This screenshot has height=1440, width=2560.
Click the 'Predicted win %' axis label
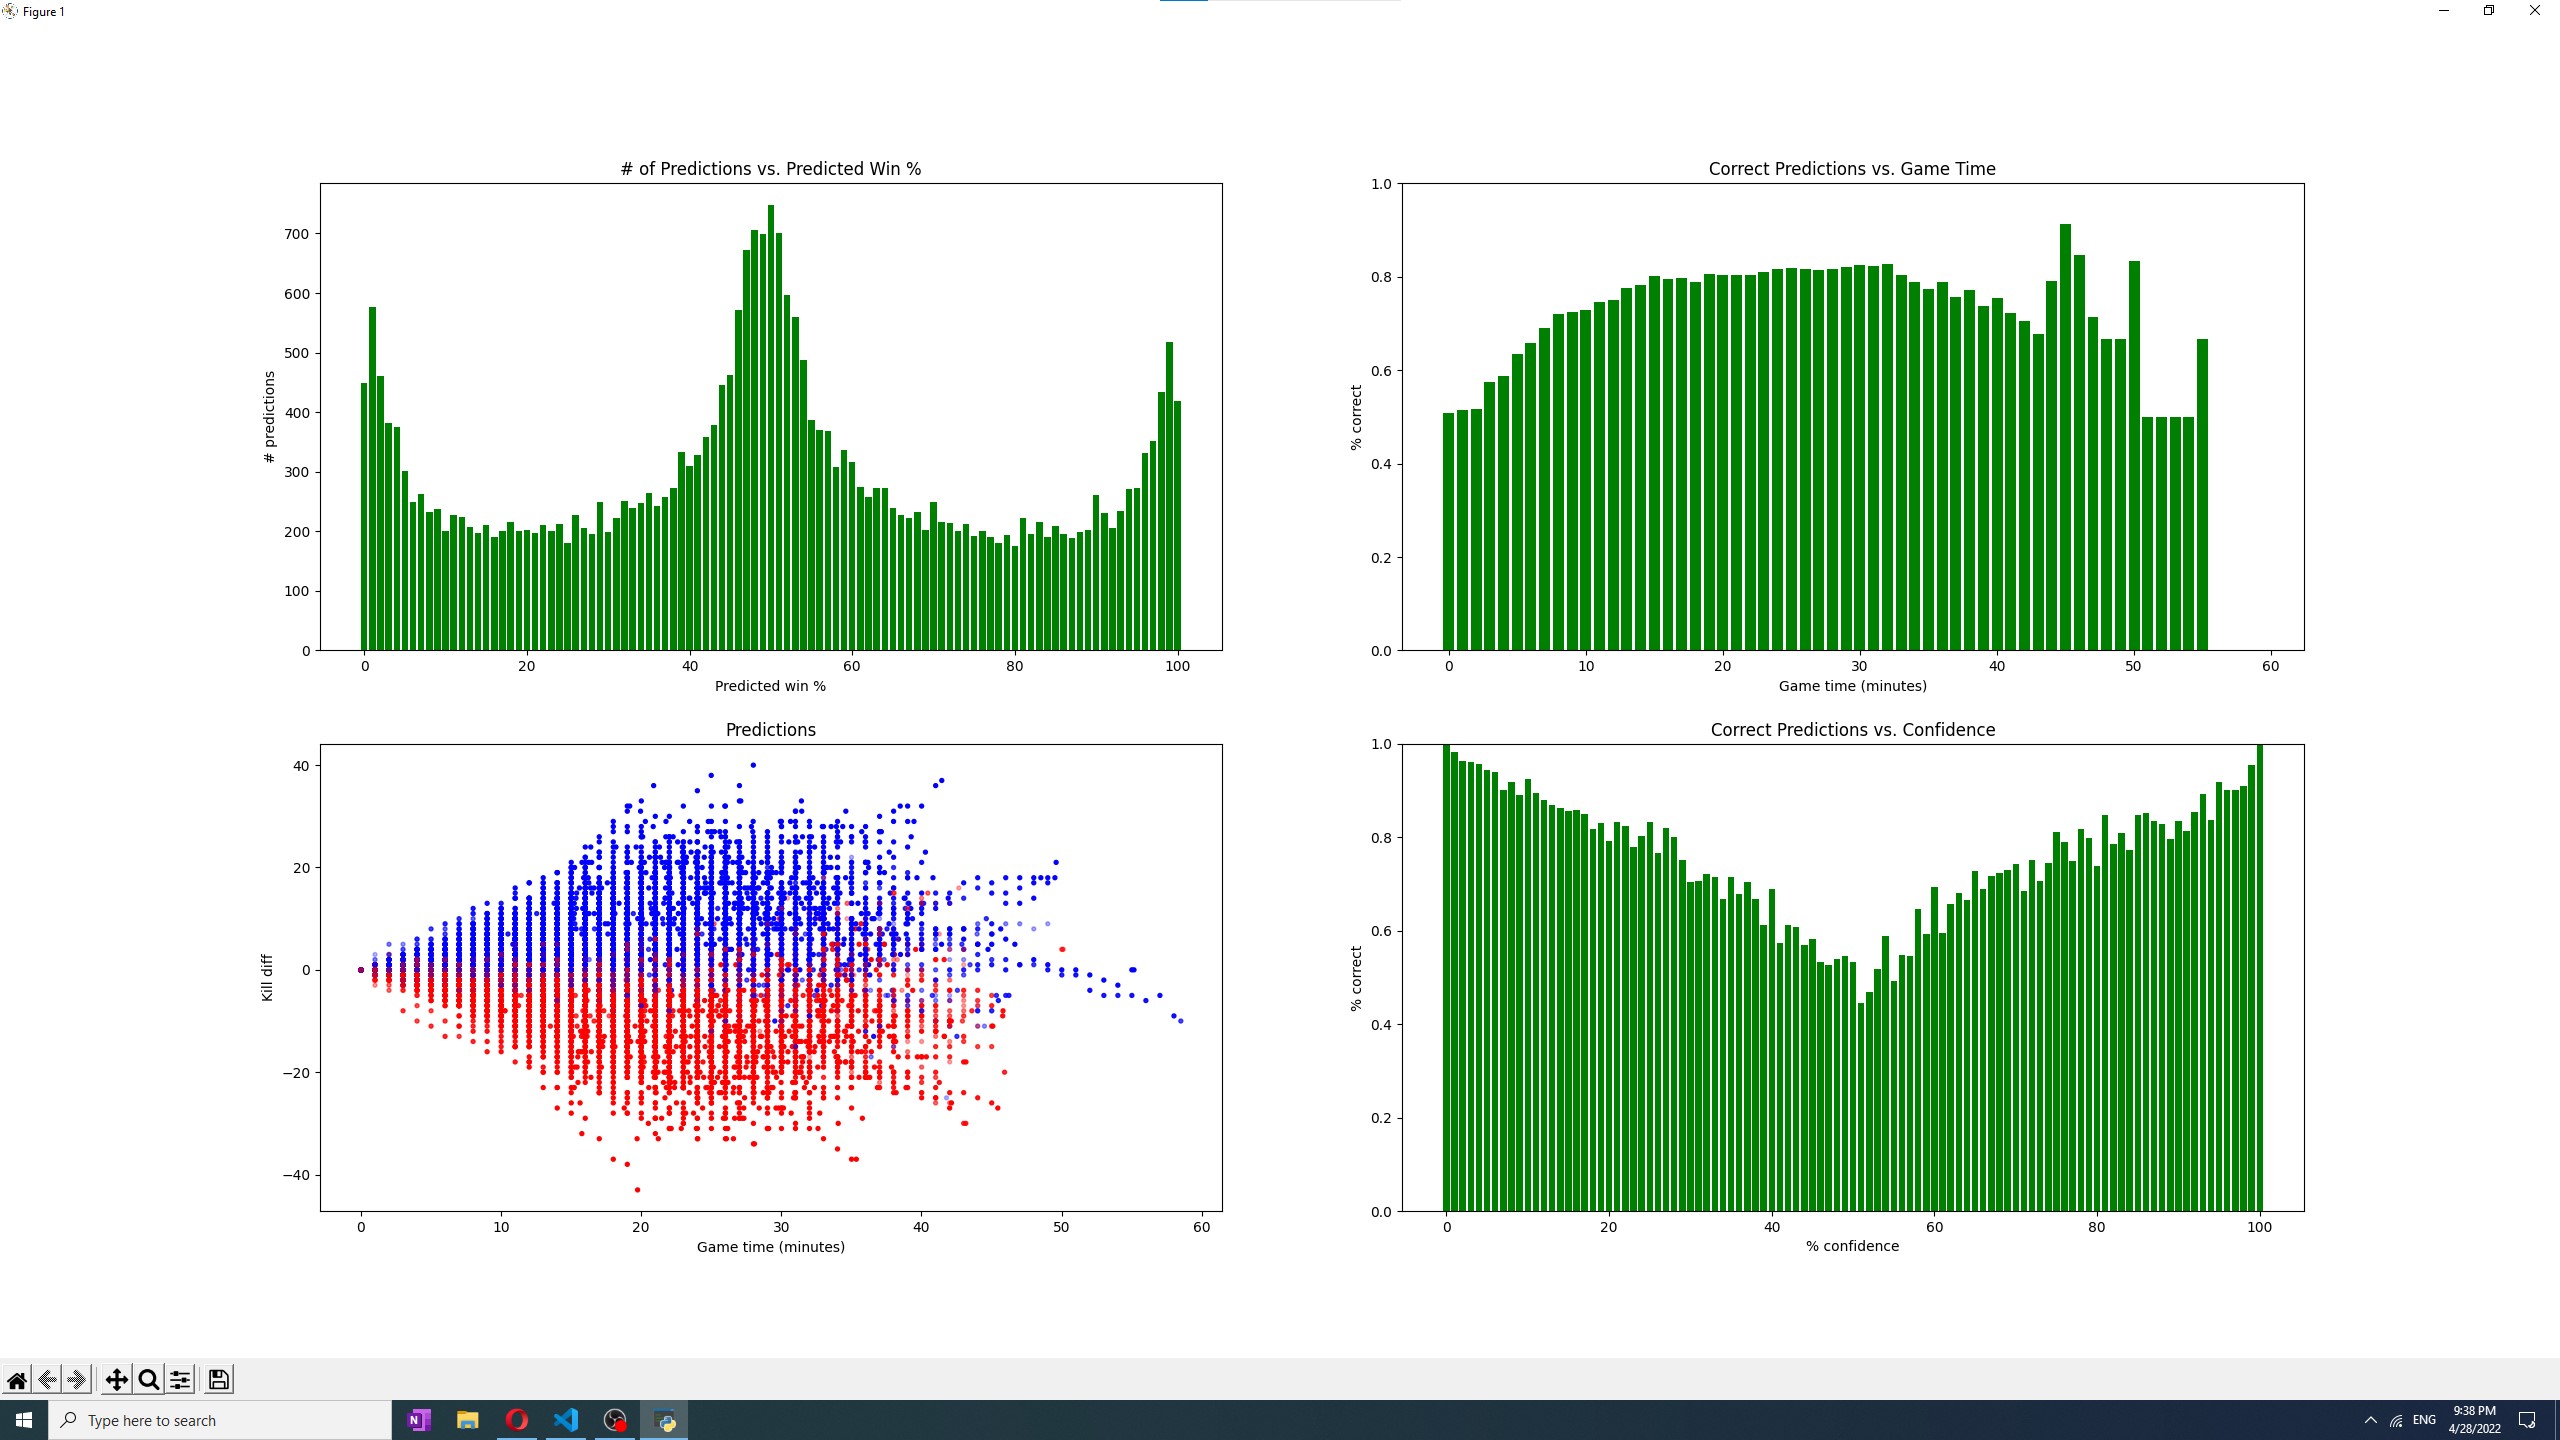(770, 686)
